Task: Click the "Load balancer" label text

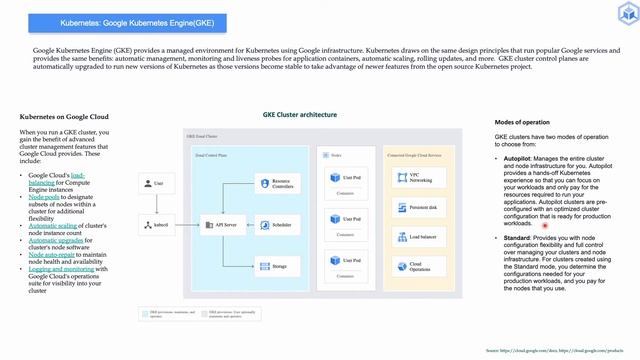Action: click(x=423, y=237)
